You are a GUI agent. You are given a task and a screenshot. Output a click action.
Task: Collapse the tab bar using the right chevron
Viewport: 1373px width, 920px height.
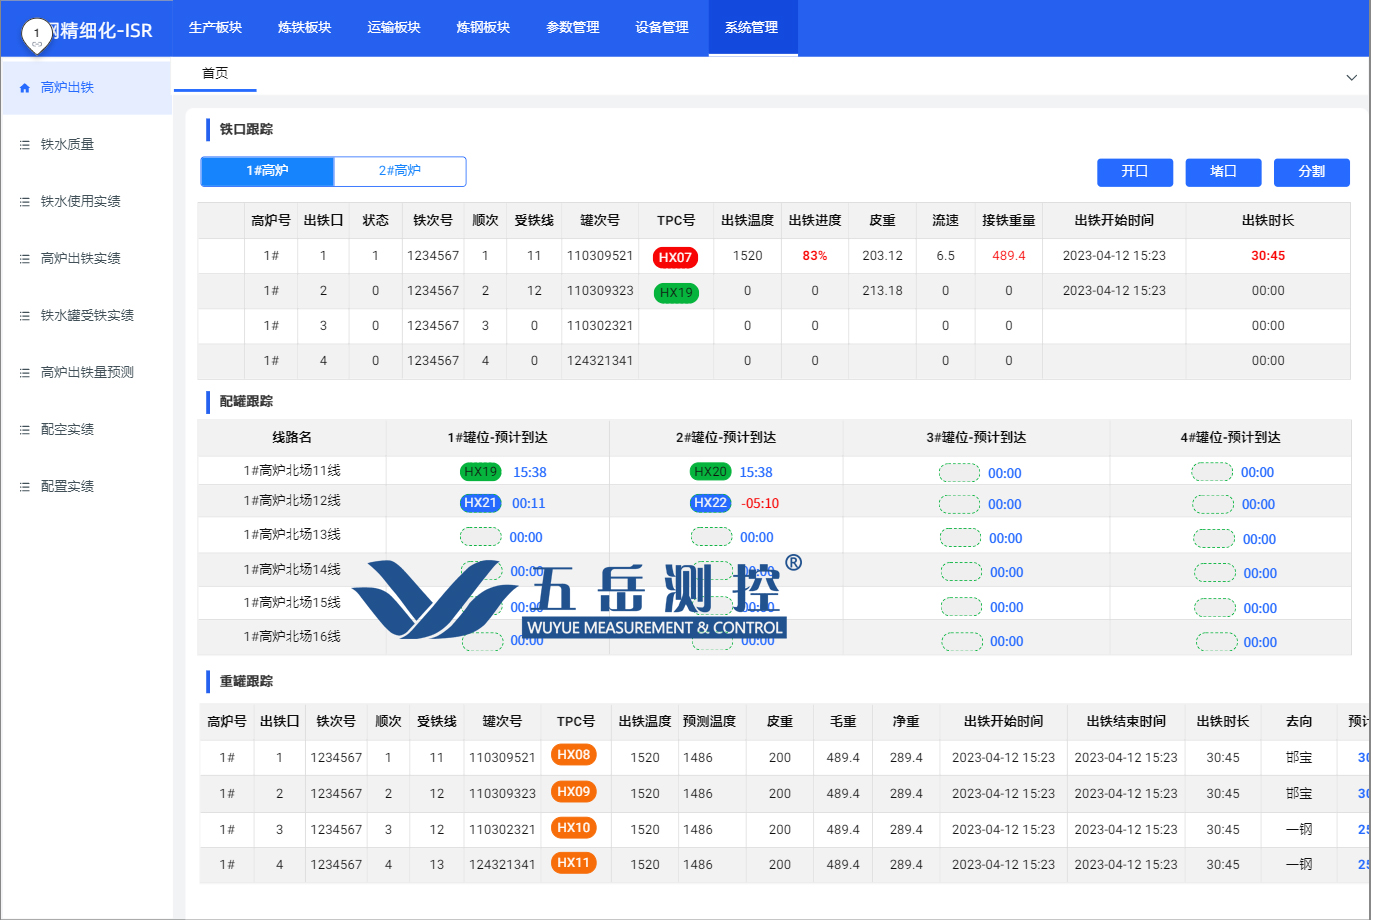click(1352, 76)
